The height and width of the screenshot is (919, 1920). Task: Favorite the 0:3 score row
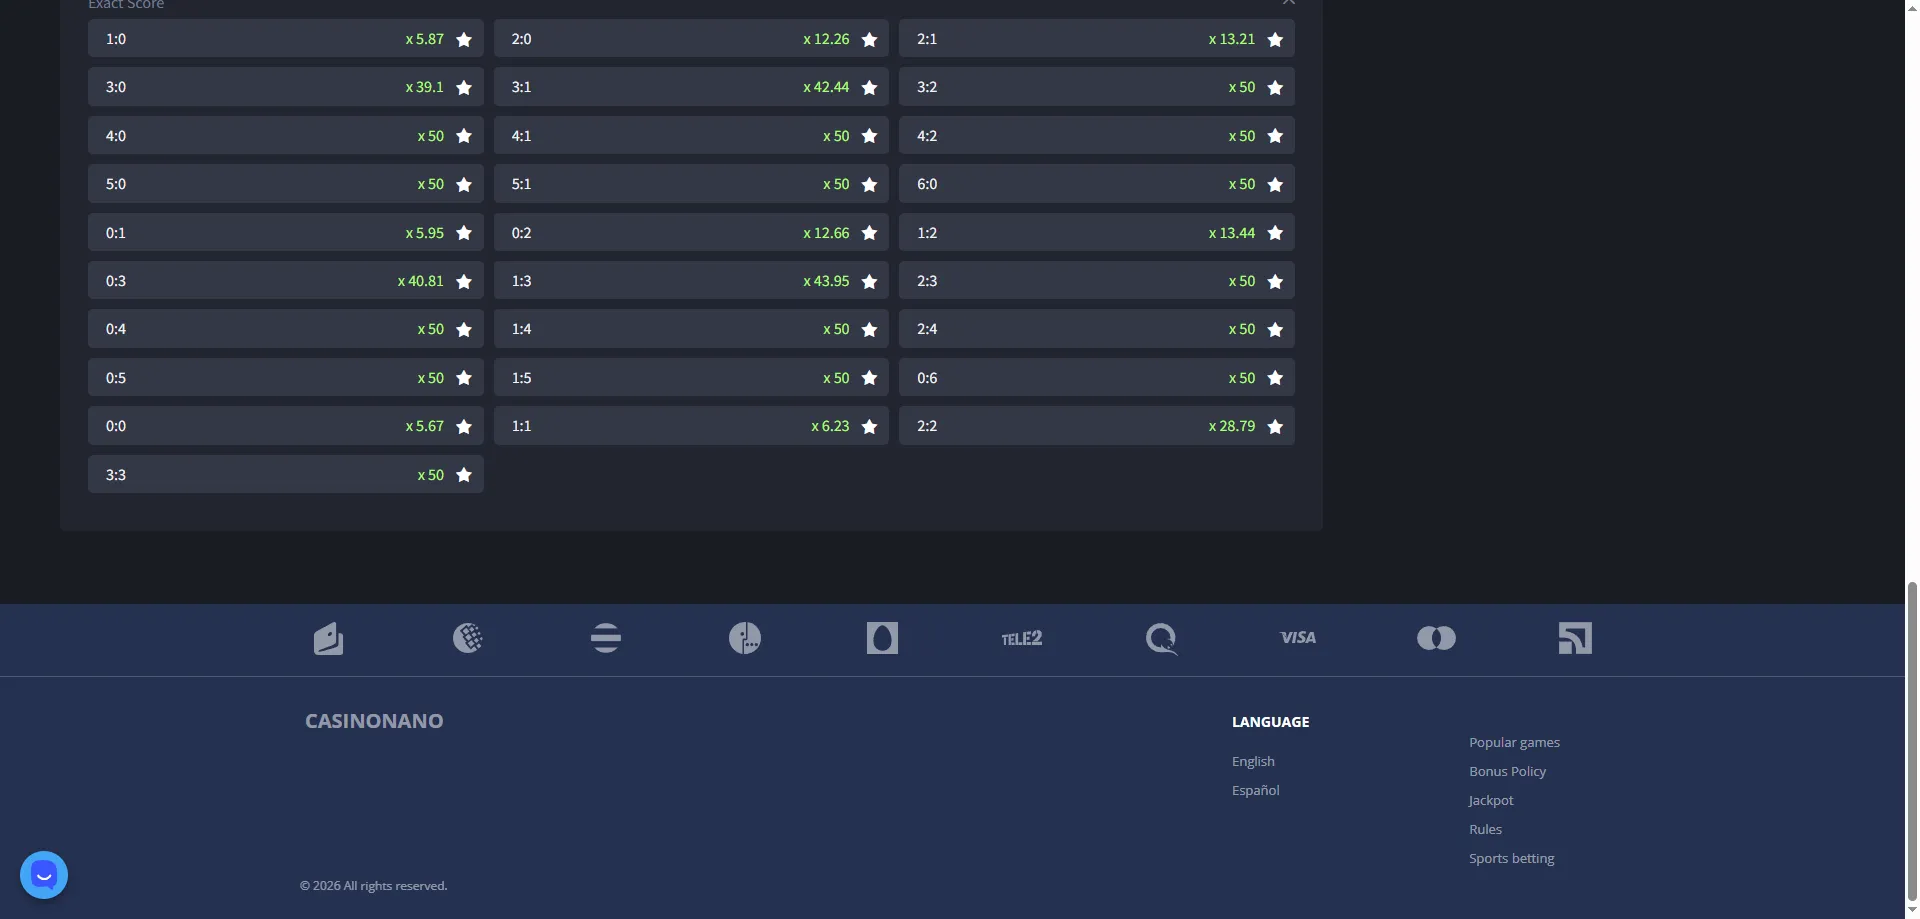[x=464, y=281]
